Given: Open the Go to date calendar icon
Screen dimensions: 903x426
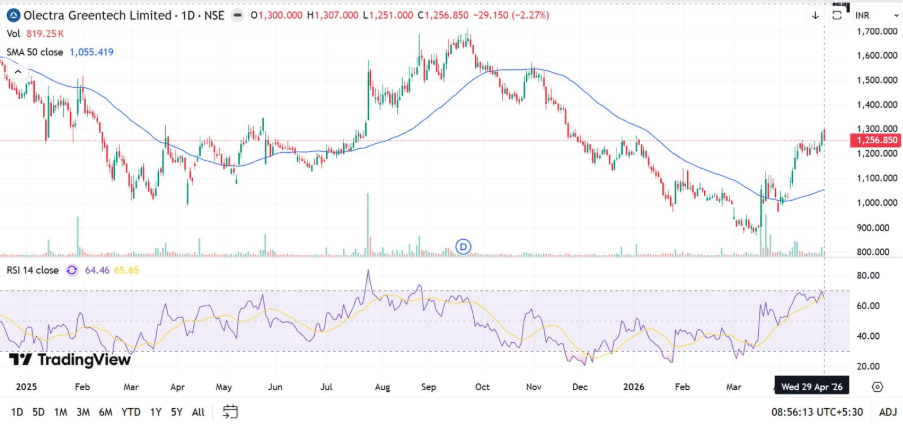Looking at the screenshot, I should [230, 411].
